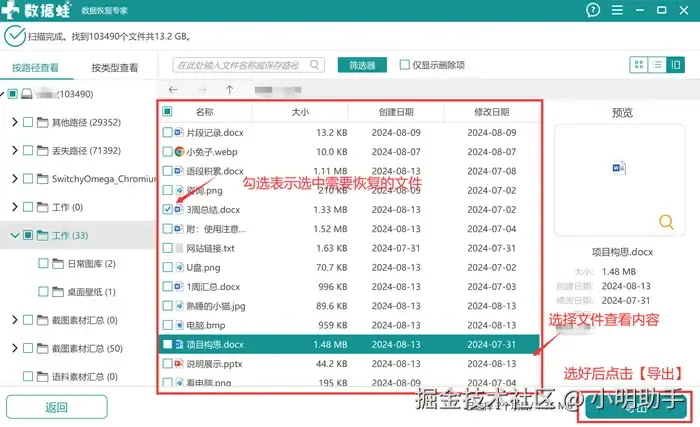Image resolution: width=700 pixels, height=427 pixels.
Task: Select the 附：使用注意 file row
Action: pyautogui.click(x=349, y=229)
